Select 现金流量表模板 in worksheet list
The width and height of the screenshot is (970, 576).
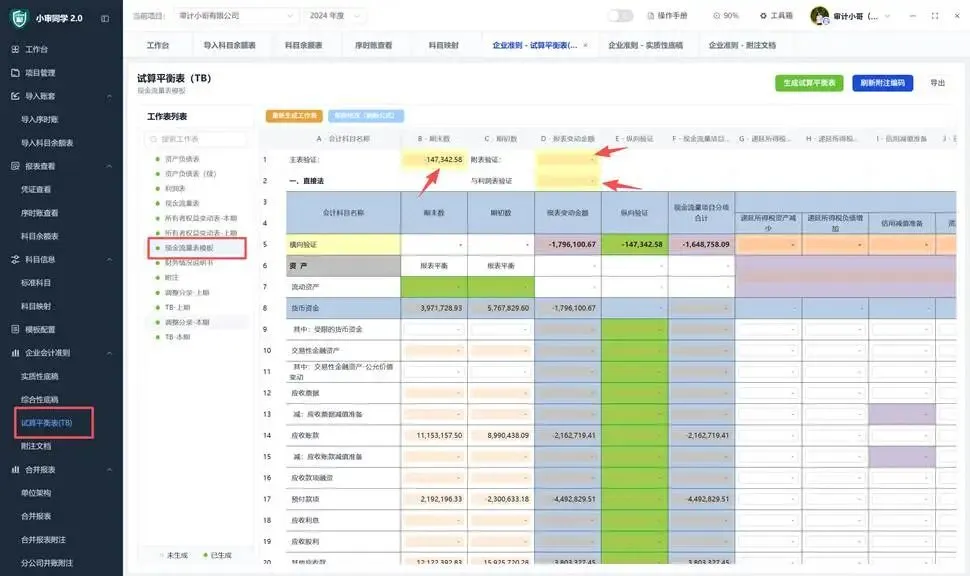point(189,247)
